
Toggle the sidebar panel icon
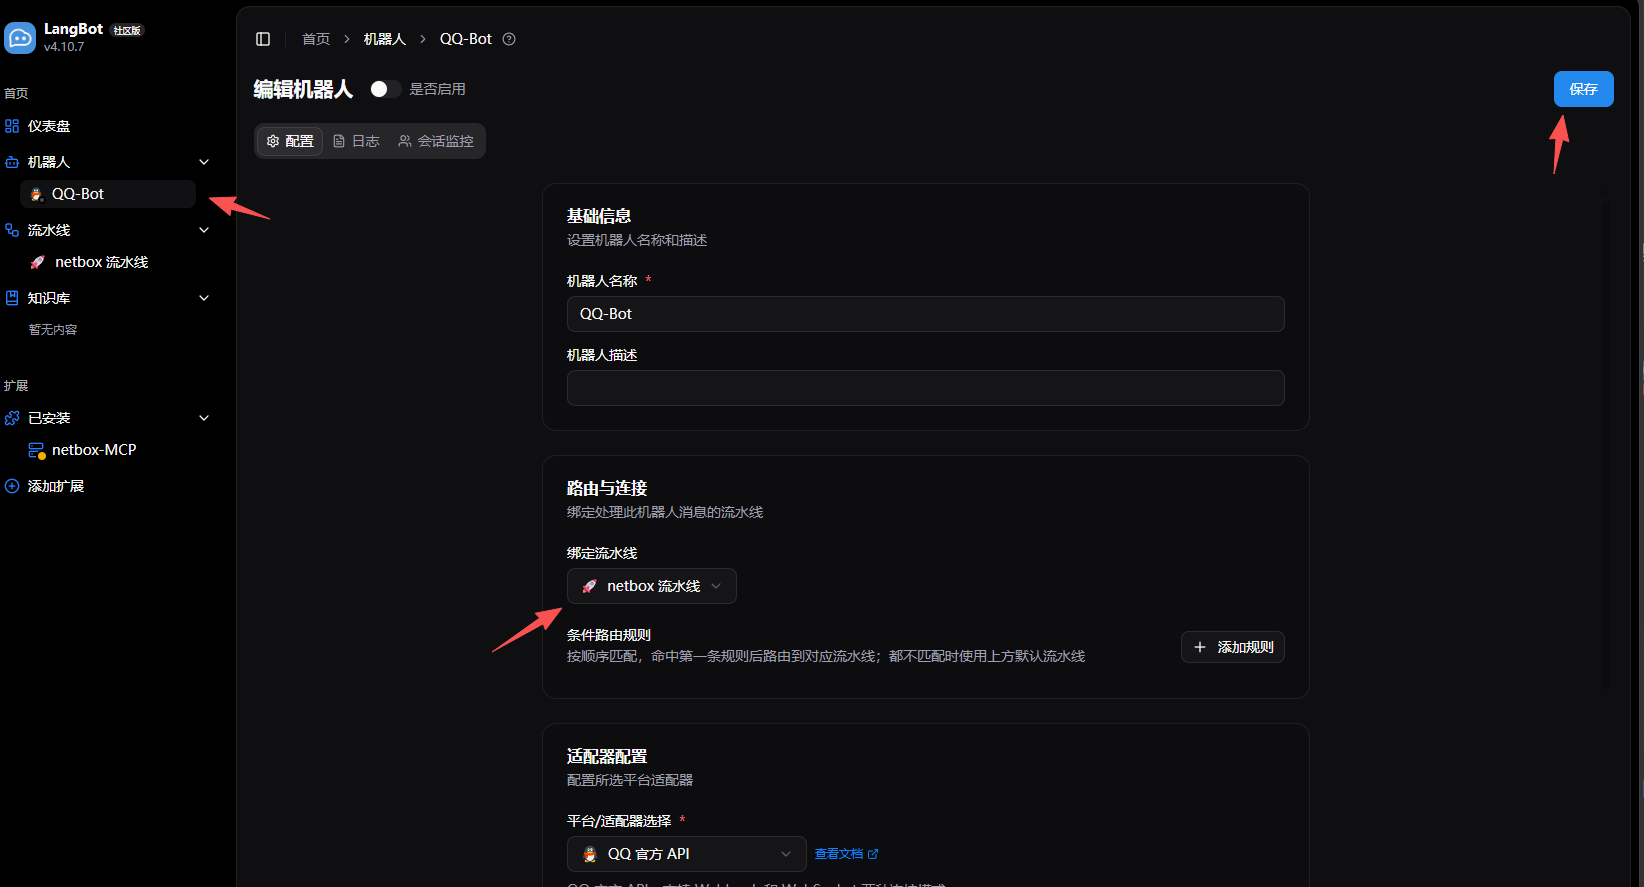tap(263, 39)
